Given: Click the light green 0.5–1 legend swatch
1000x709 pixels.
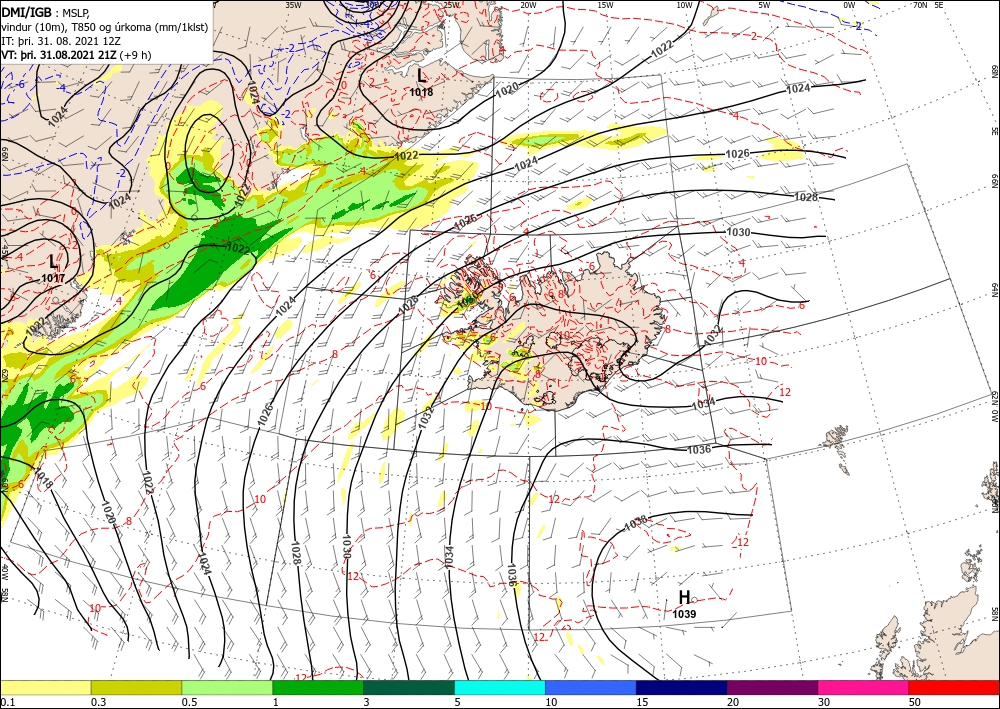Looking at the screenshot, I should (227, 687).
